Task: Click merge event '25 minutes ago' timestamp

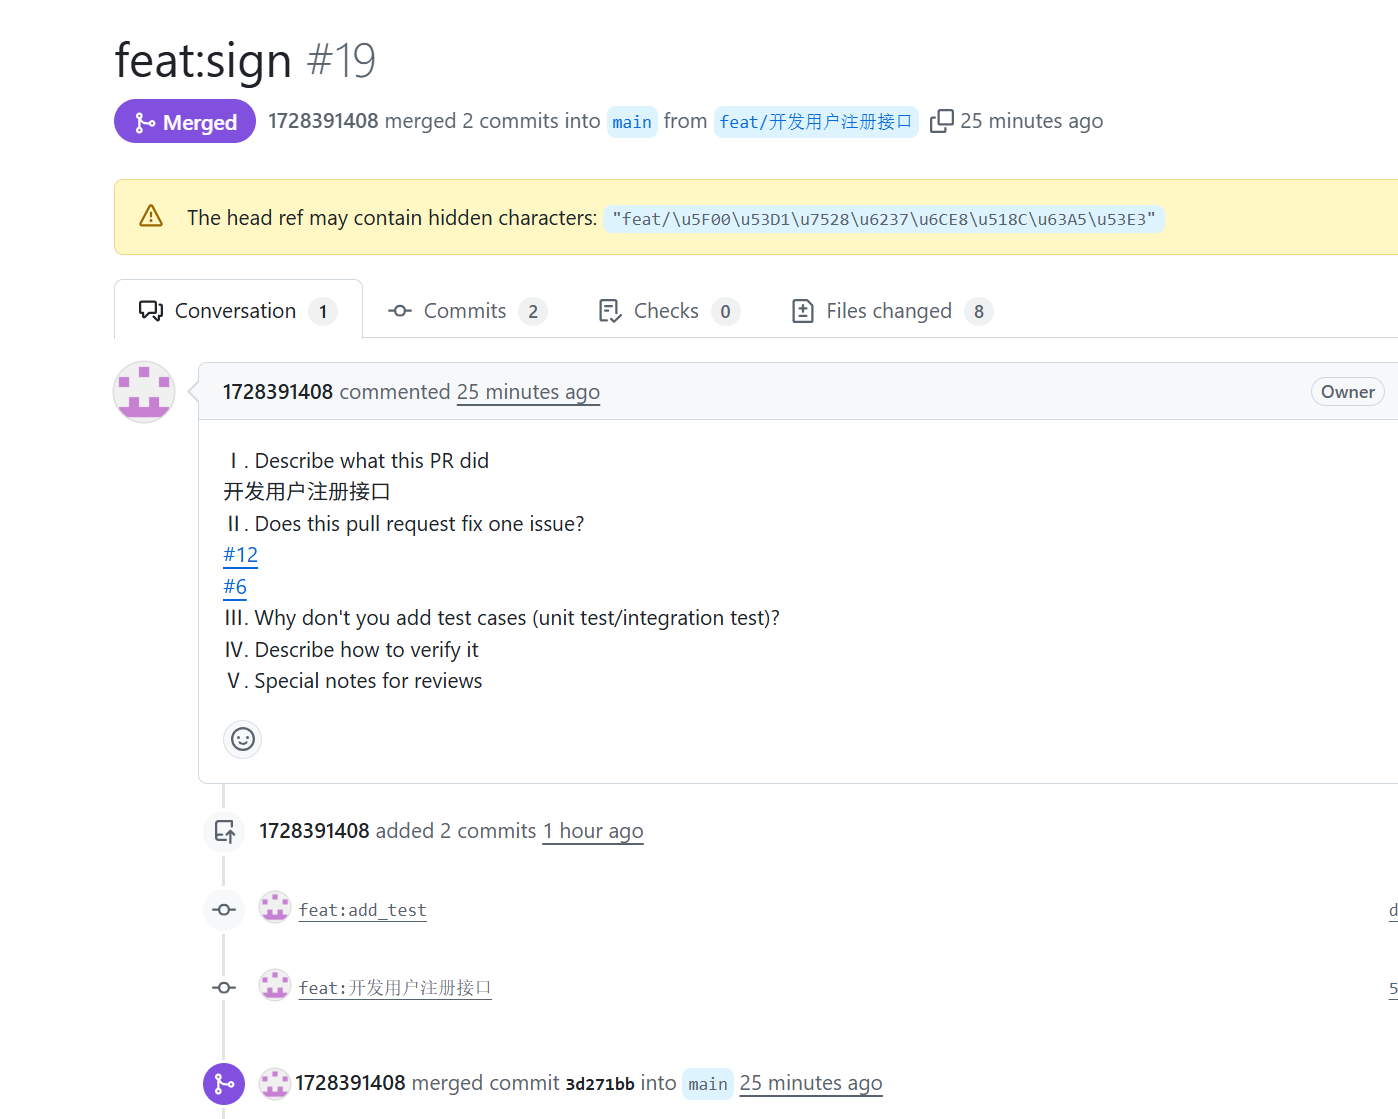Action: tap(811, 1083)
